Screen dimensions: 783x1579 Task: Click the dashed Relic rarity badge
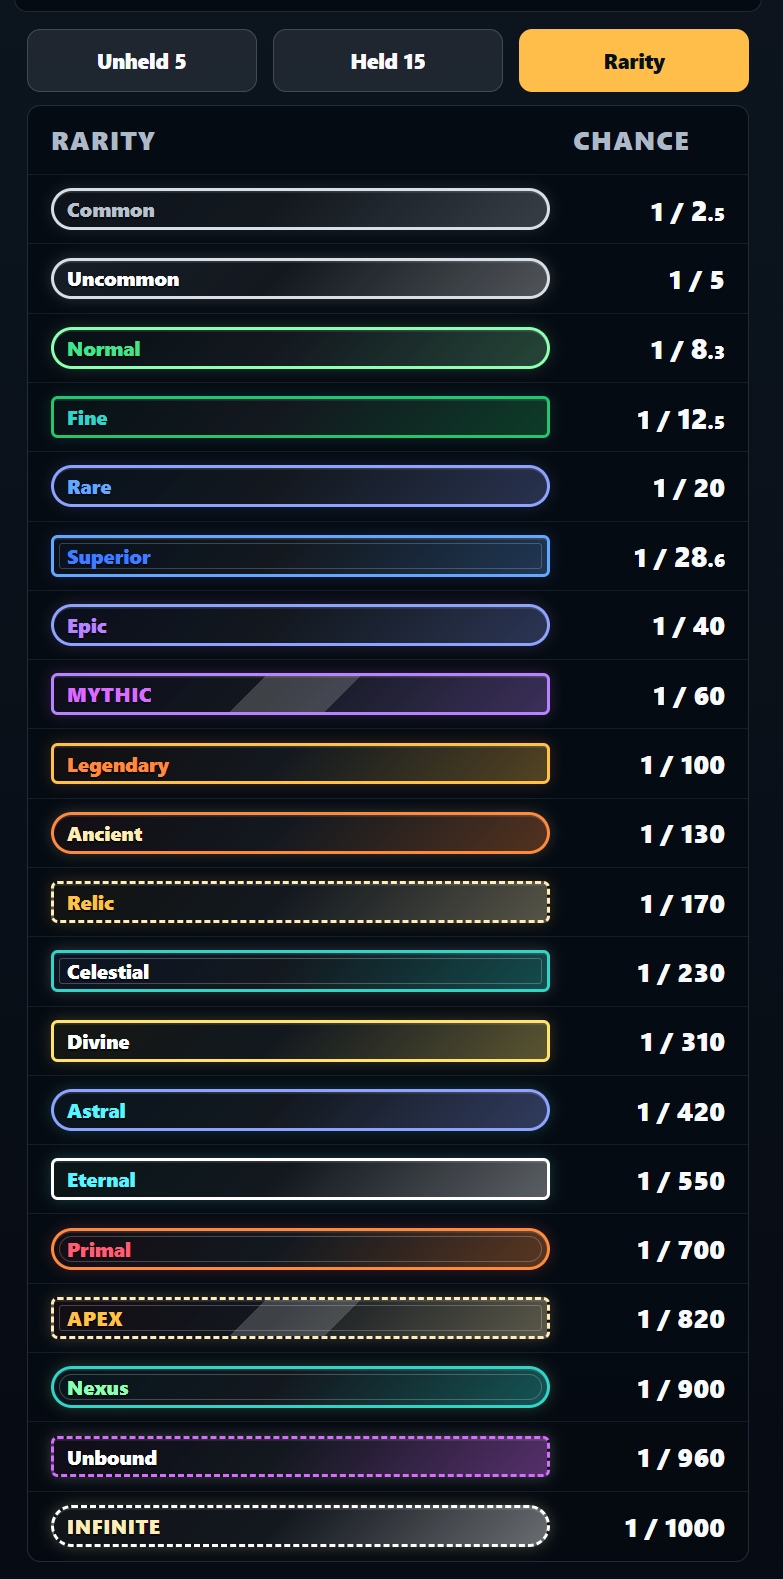click(x=300, y=902)
